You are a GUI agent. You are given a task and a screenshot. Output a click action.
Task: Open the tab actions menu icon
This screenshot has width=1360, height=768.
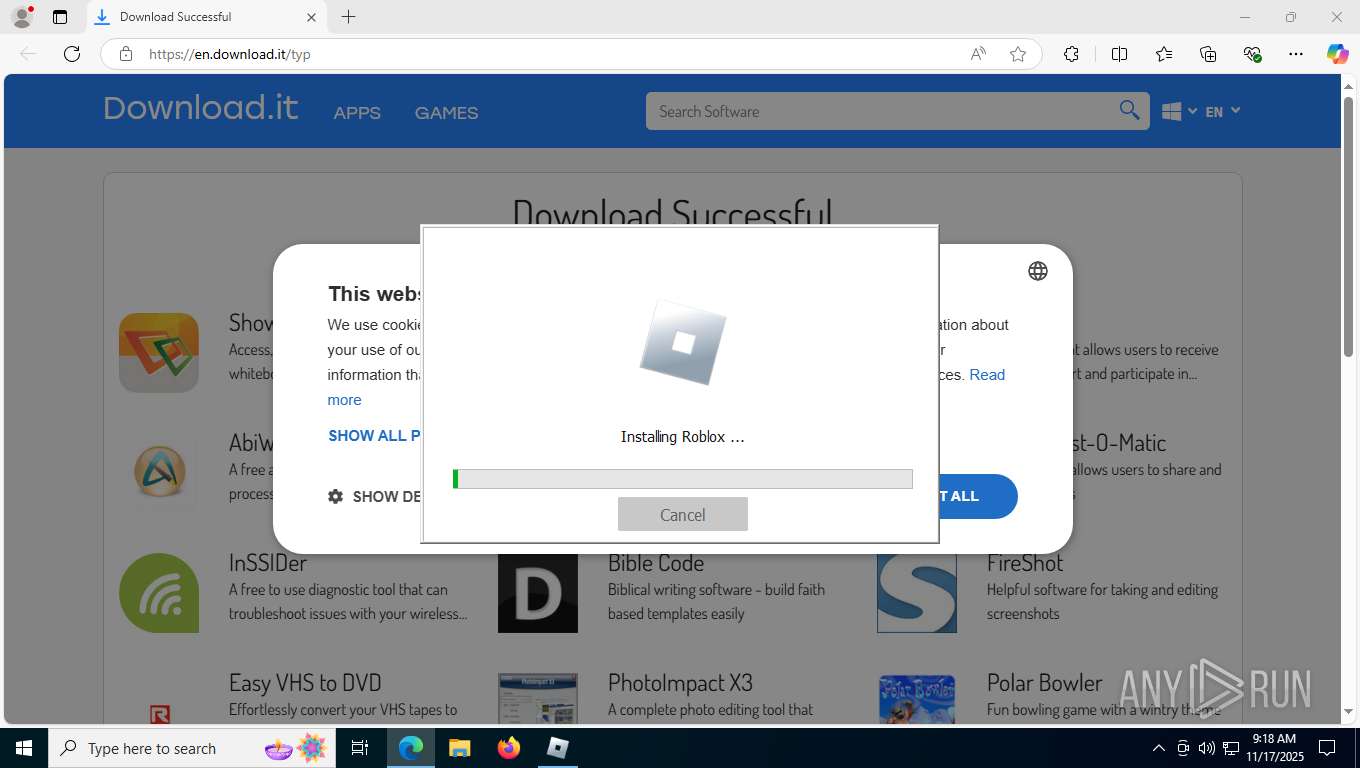(x=60, y=17)
